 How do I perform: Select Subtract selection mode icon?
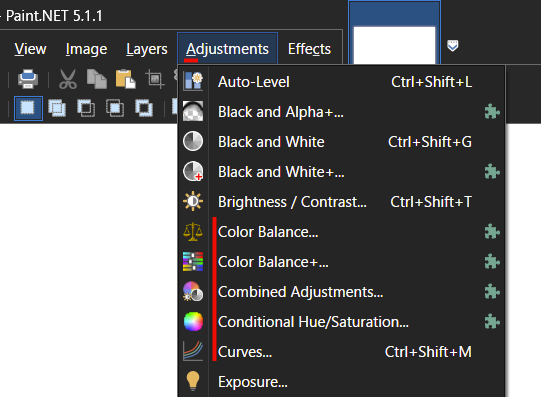(x=86, y=108)
